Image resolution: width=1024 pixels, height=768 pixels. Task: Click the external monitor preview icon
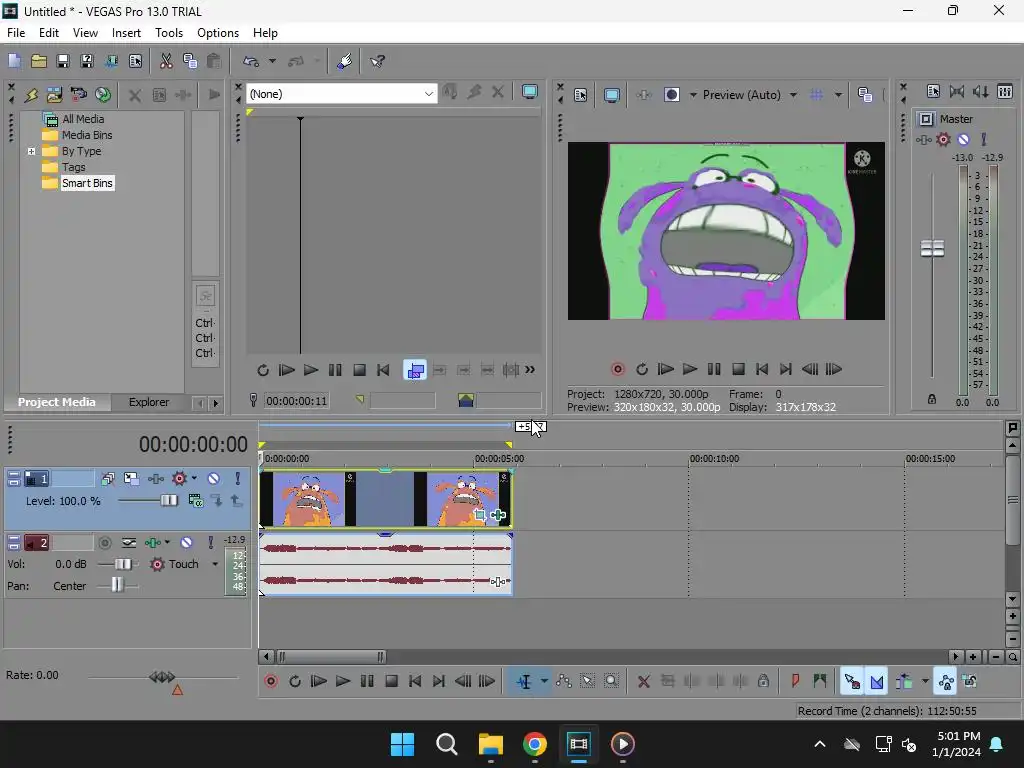612,95
